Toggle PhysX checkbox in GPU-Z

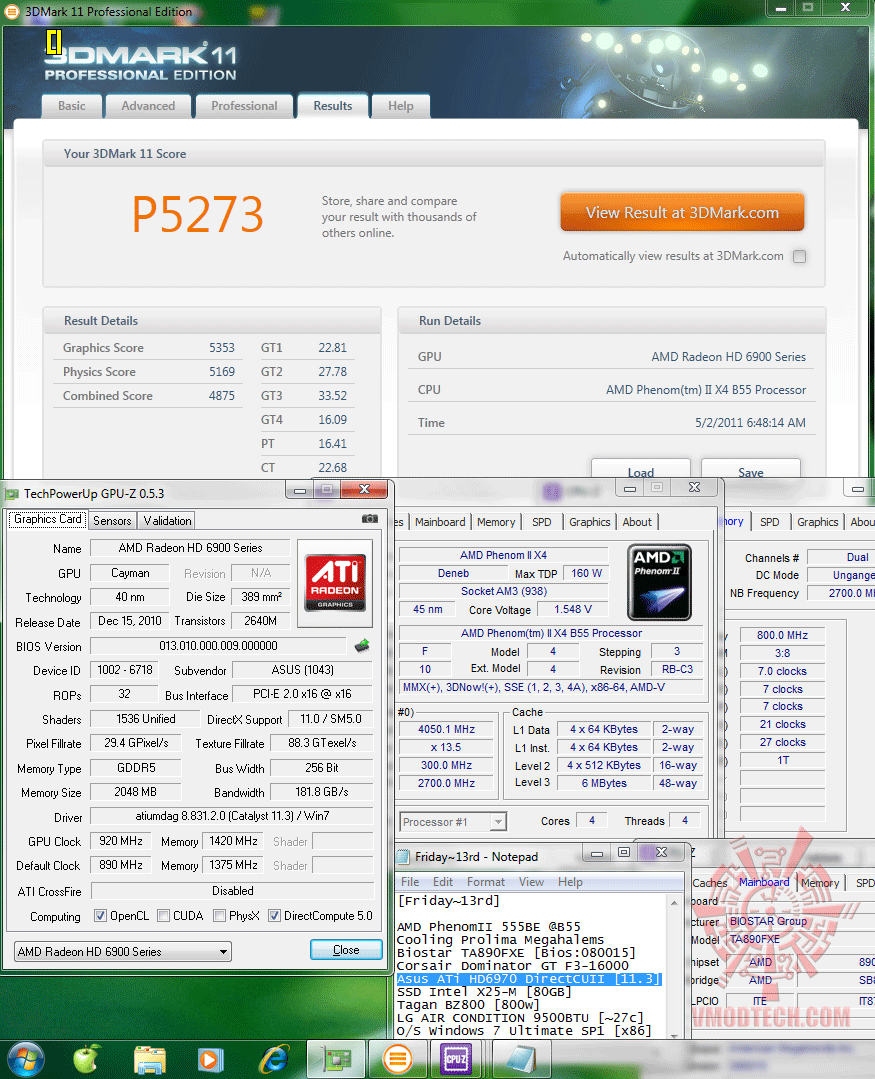point(219,916)
